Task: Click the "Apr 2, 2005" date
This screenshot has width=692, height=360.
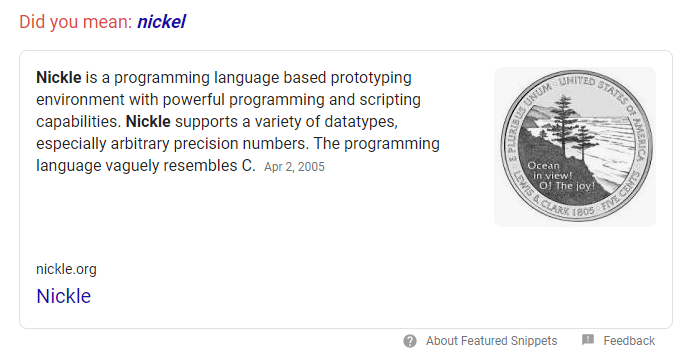Action: 294,167
